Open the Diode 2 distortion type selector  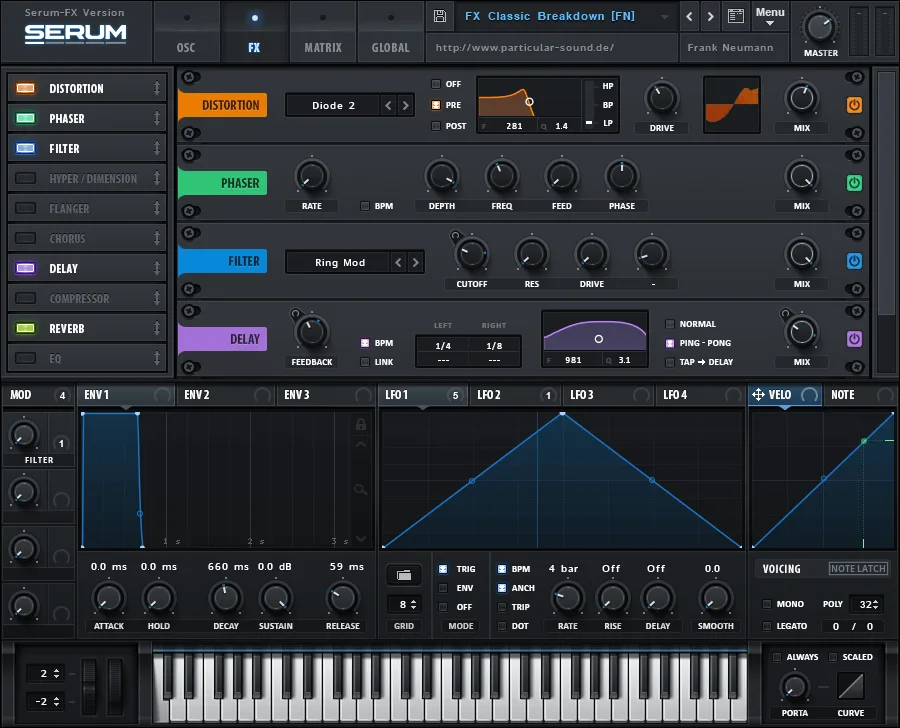pyautogui.click(x=334, y=105)
